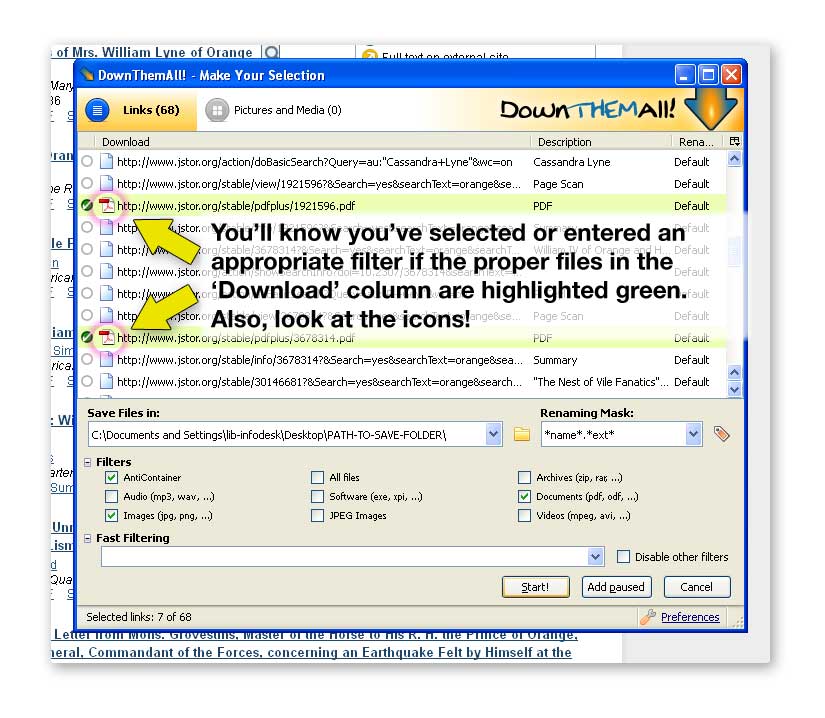Open the Fast Filtering dropdown arrow
Screen dimensions: 825x718
596,557
